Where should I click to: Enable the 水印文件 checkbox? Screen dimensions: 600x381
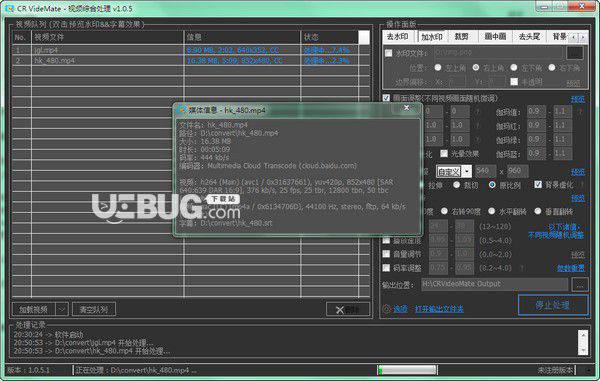click(388, 53)
